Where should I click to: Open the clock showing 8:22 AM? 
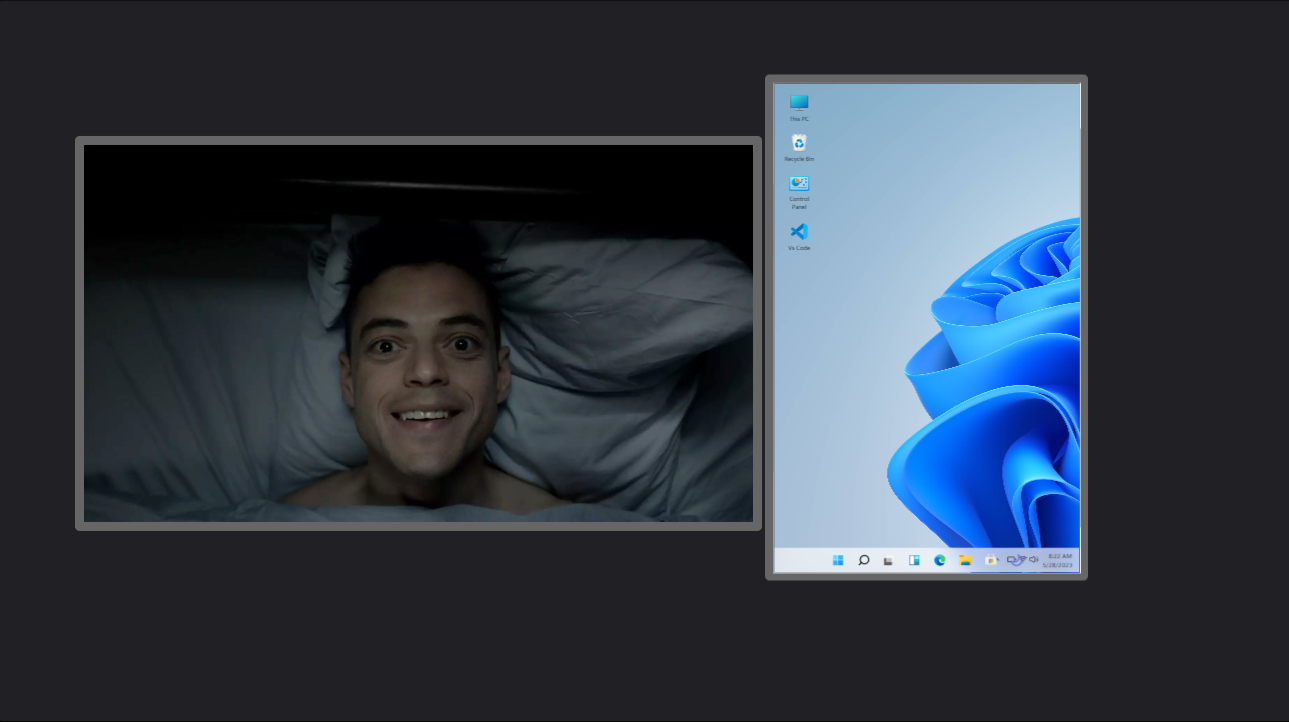tap(1058, 560)
